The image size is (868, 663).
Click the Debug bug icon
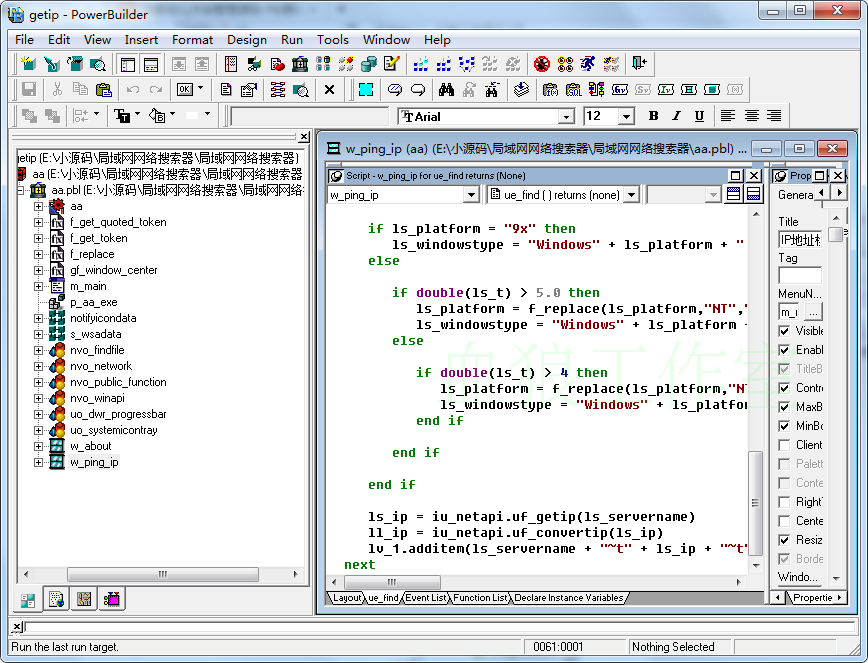click(541, 64)
